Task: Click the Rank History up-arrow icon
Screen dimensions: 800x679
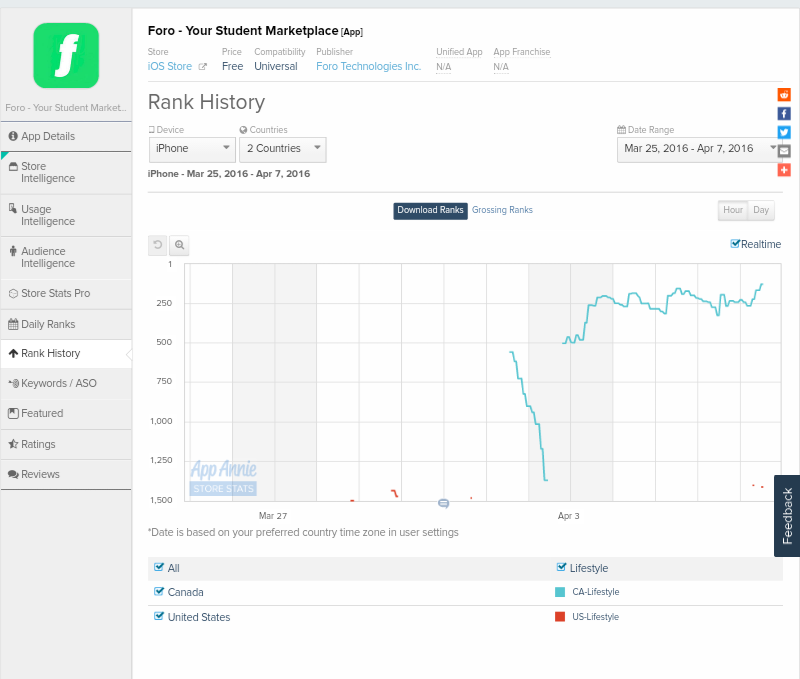Action: click(13, 353)
